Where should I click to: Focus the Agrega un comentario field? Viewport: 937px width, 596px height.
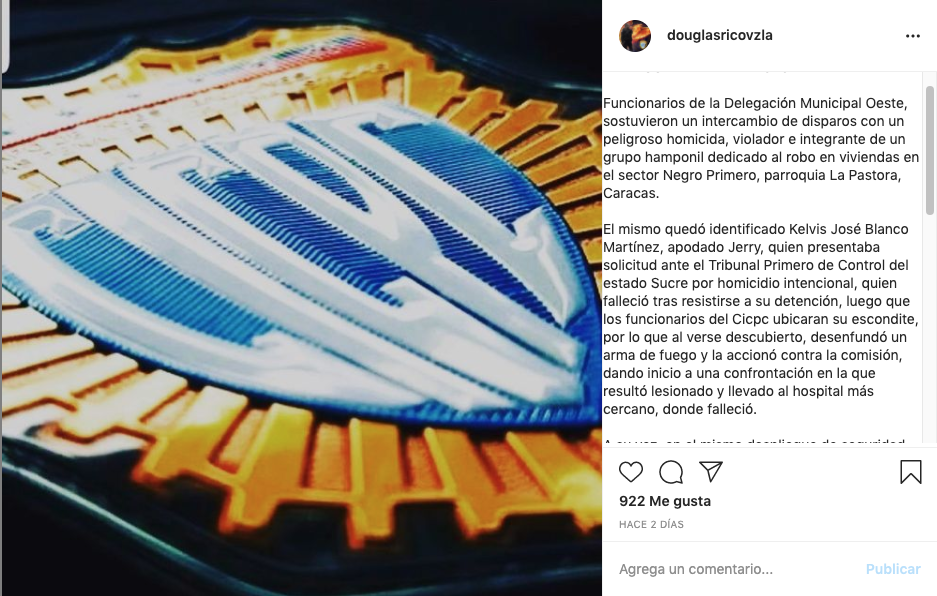tap(735, 569)
